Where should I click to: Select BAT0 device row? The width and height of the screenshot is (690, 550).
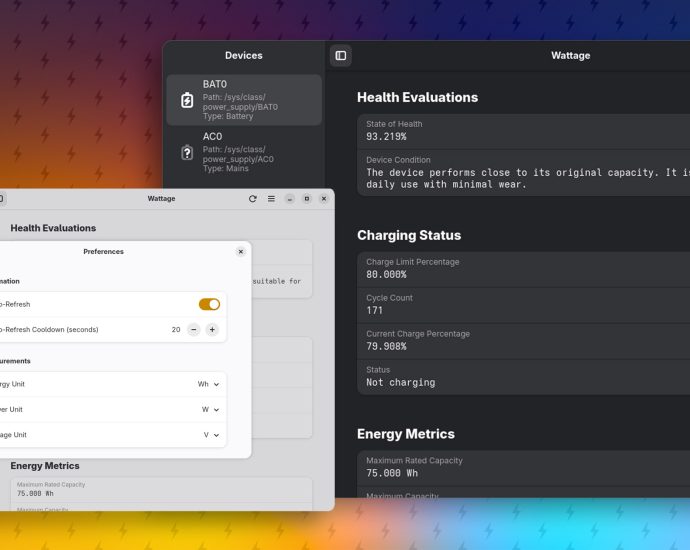tap(244, 100)
